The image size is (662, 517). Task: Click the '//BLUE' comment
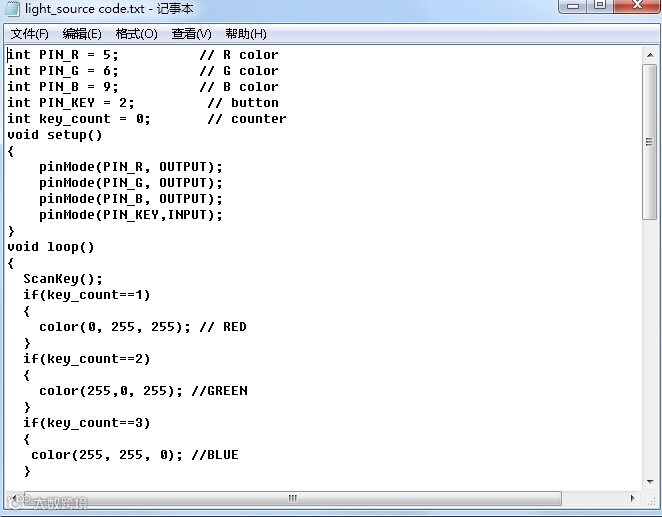[x=215, y=455]
